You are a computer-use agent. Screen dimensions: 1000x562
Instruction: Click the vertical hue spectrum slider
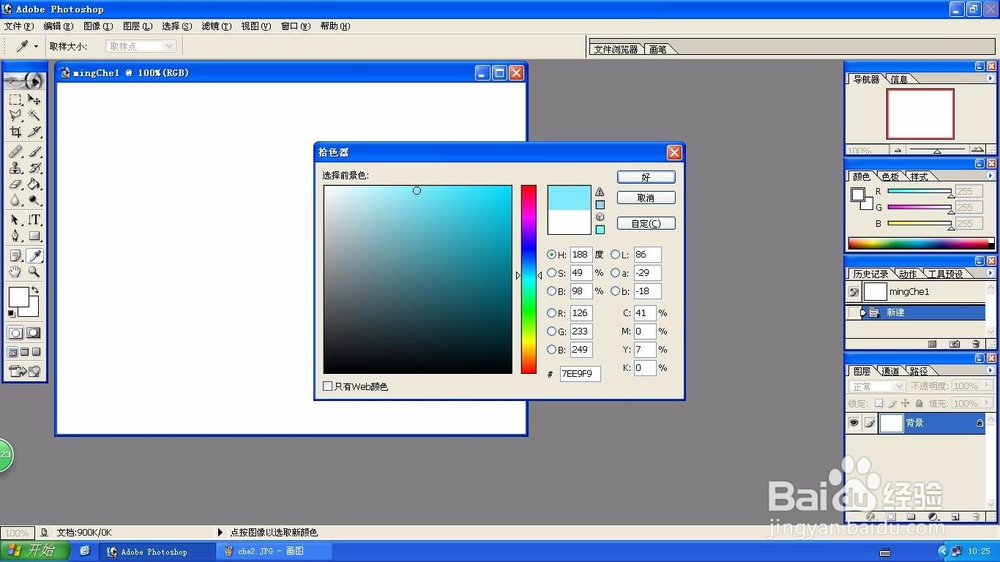[529, 279]
